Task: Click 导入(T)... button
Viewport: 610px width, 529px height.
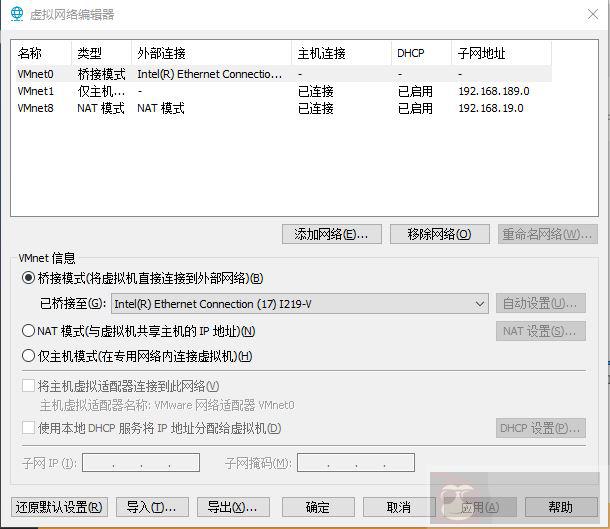Action: (152, 507)
